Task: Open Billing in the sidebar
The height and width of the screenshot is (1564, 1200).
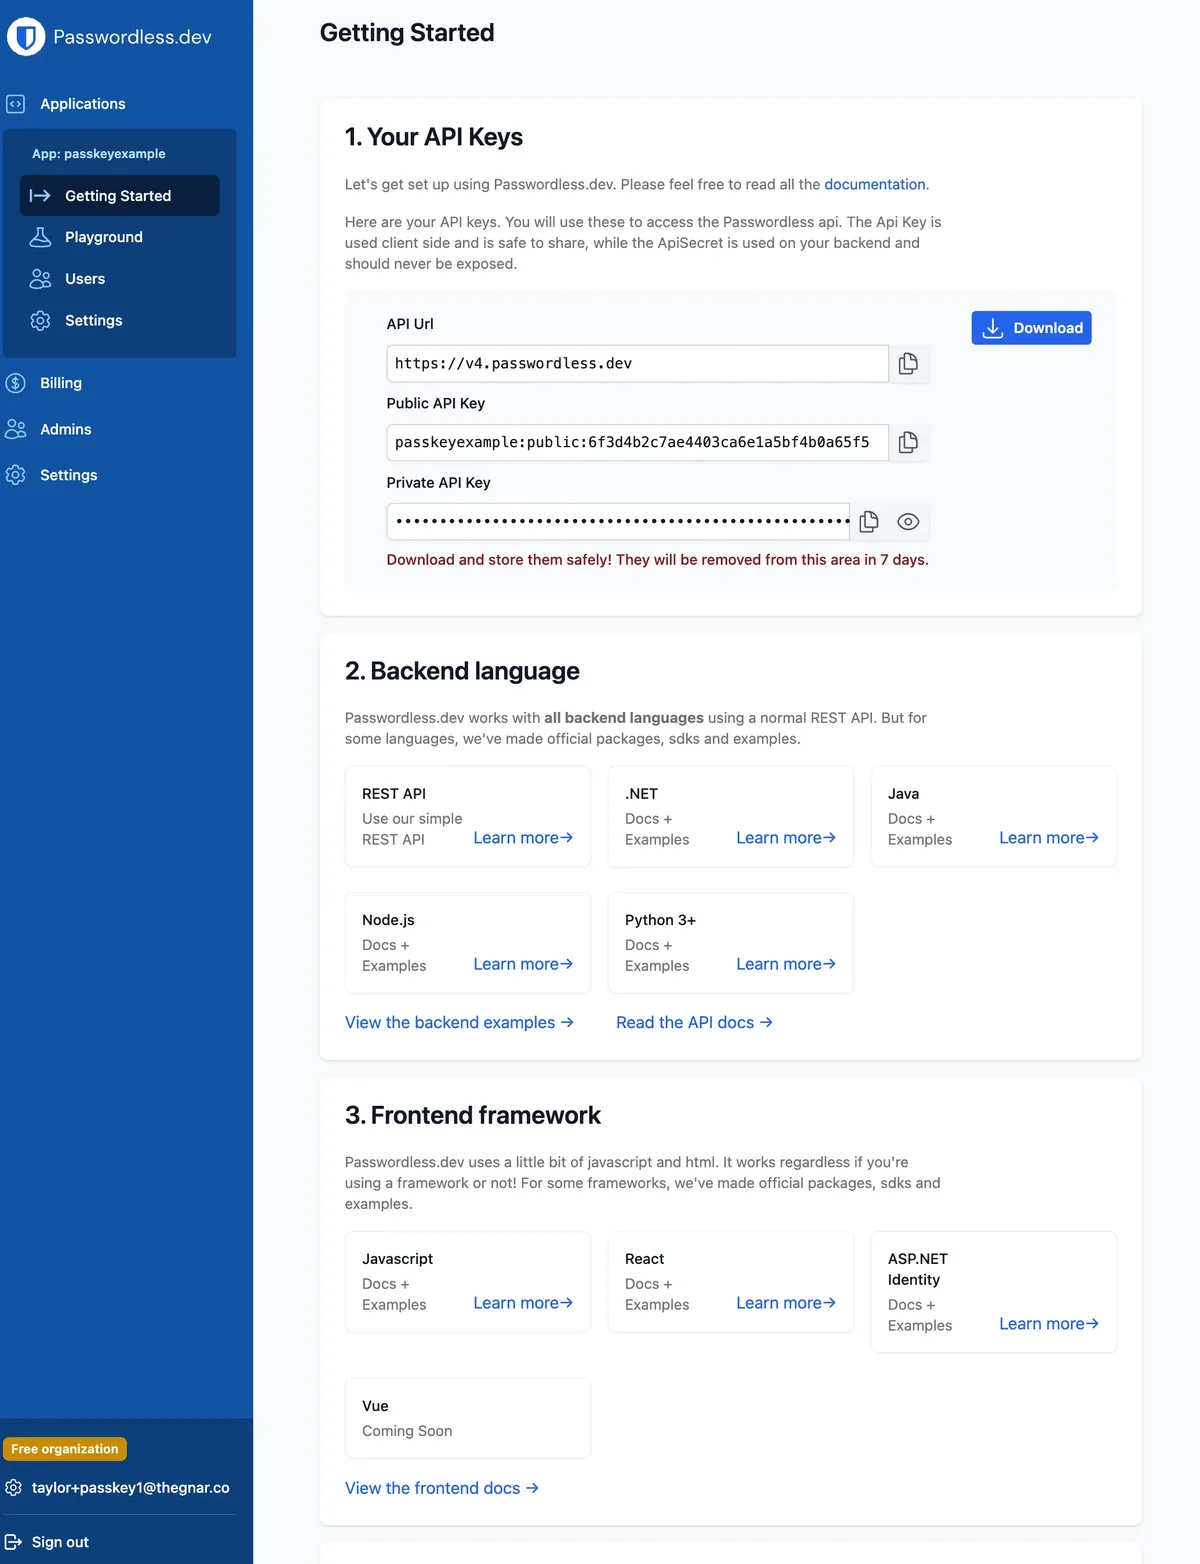Action: 61,383
